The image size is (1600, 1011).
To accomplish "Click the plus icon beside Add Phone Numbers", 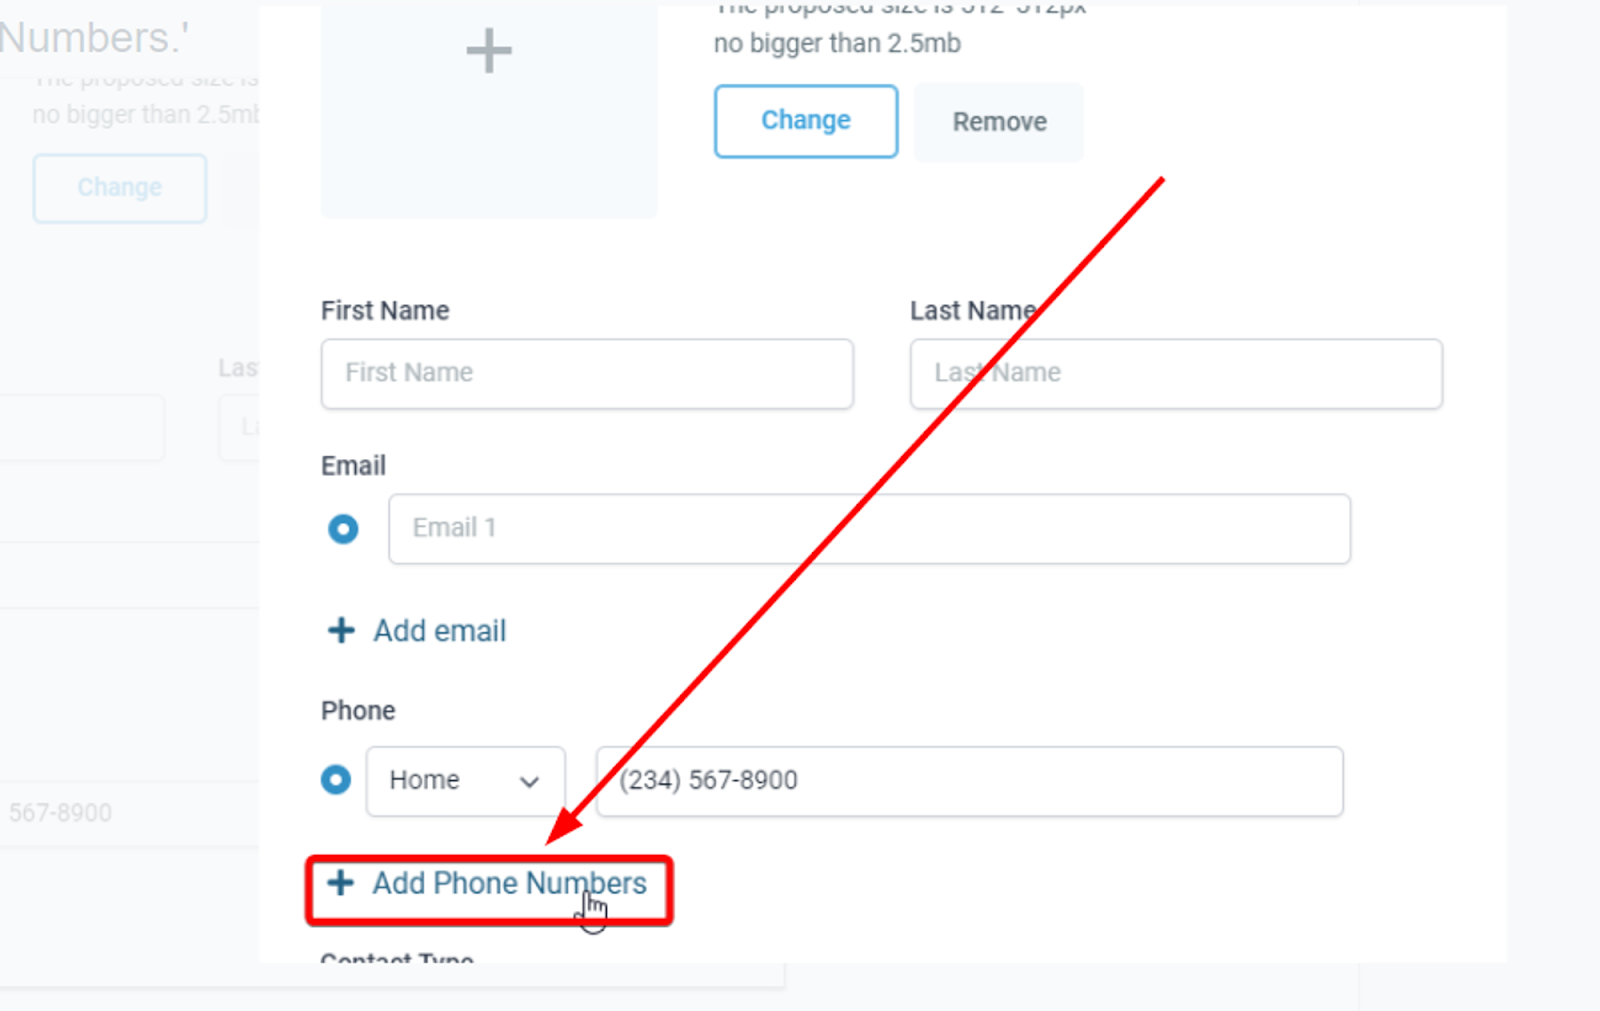I will pyautogui.click(x=340, y=882).
